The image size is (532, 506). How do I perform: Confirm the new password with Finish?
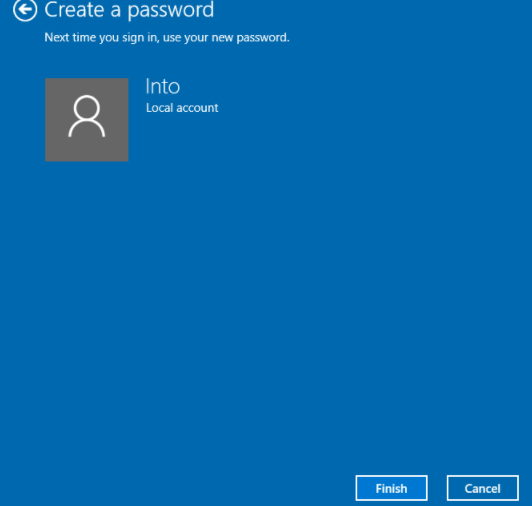click(x=391, y=488)
